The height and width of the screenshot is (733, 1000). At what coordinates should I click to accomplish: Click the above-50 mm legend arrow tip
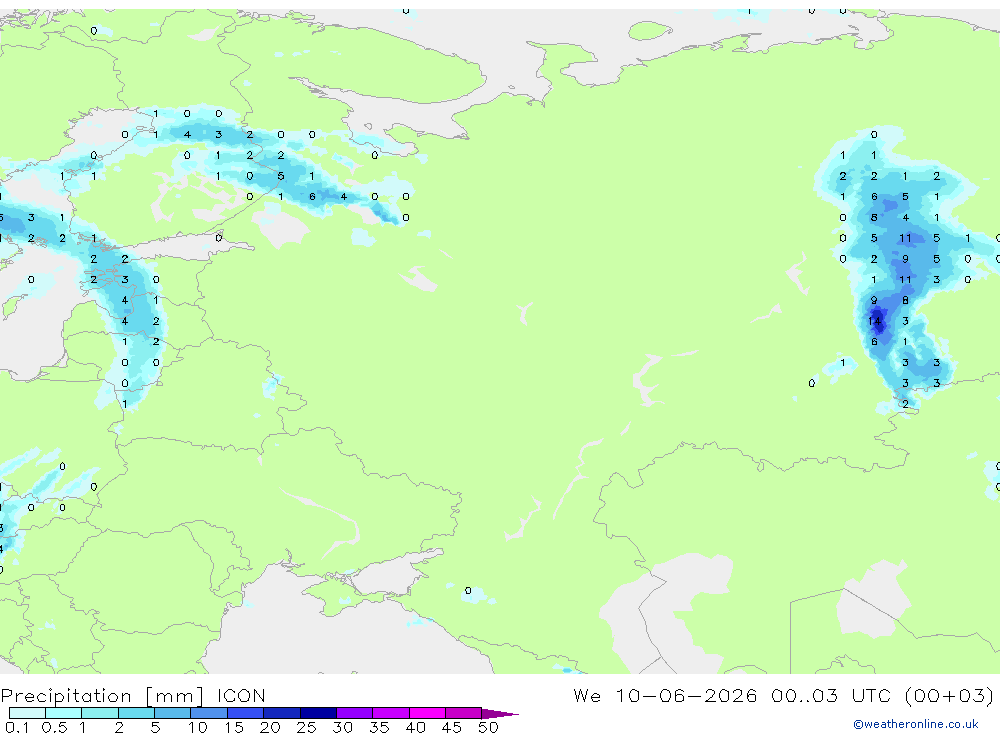(500, 713)
